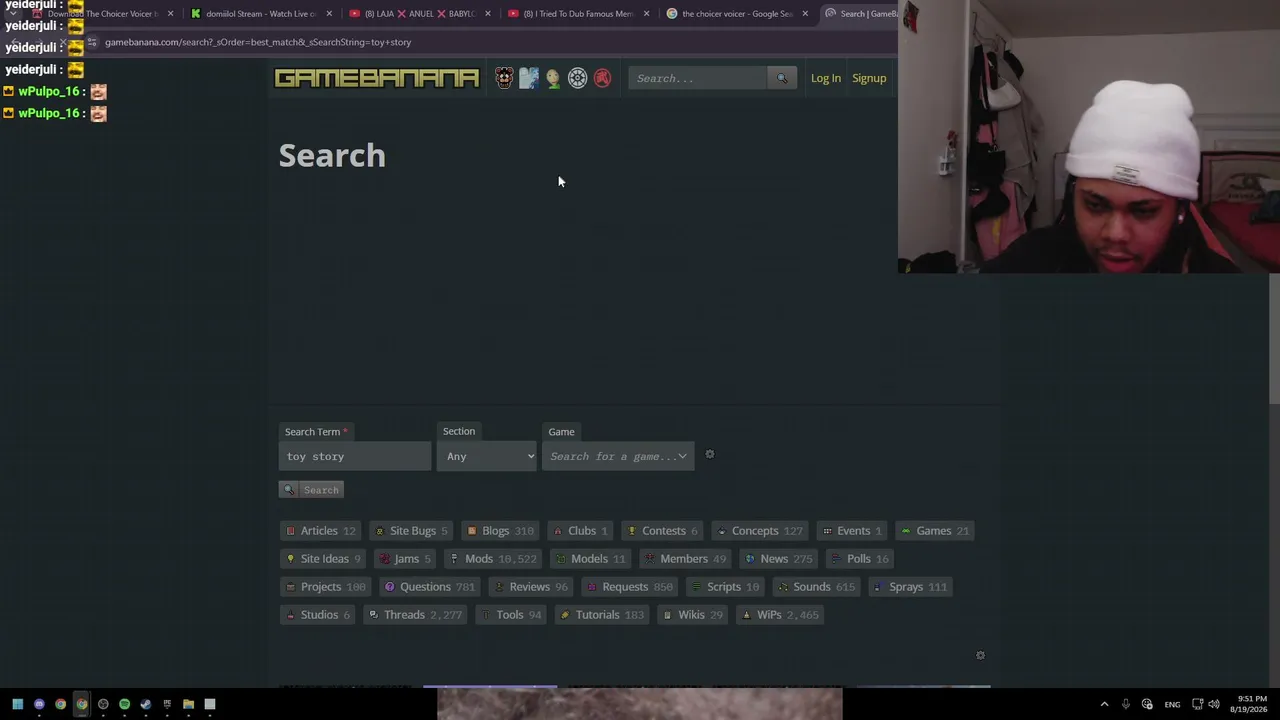The height and width of the screenshot is (720, 1280).
Task: Open the 'Search for a game' dropdown
Action: click(x=618, y=456)
